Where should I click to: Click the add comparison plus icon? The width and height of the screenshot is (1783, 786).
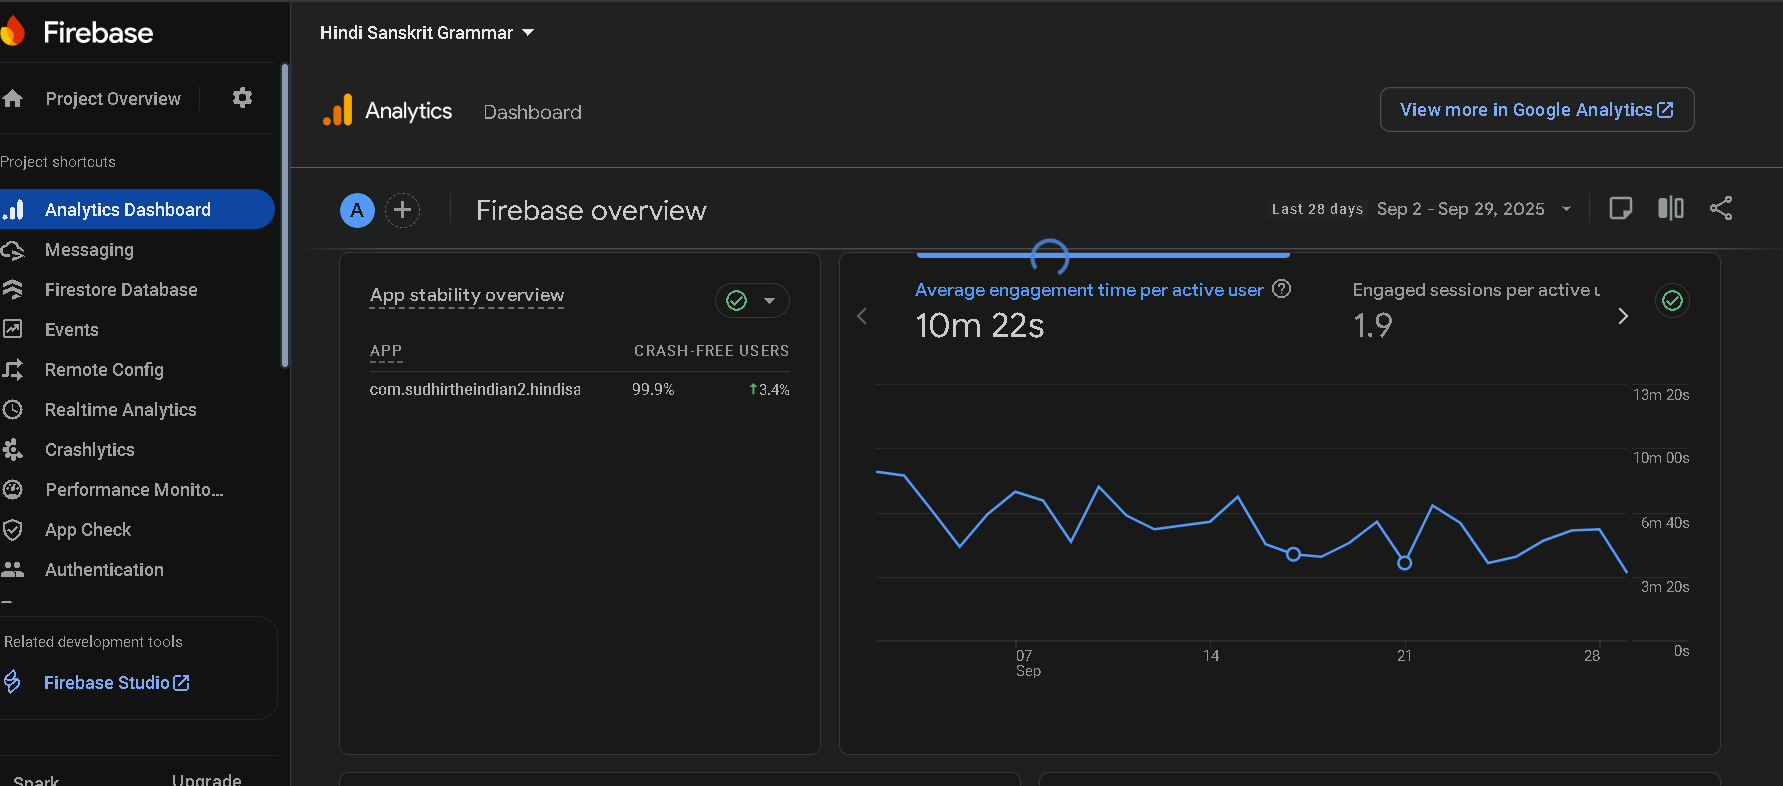pos(402,210)
